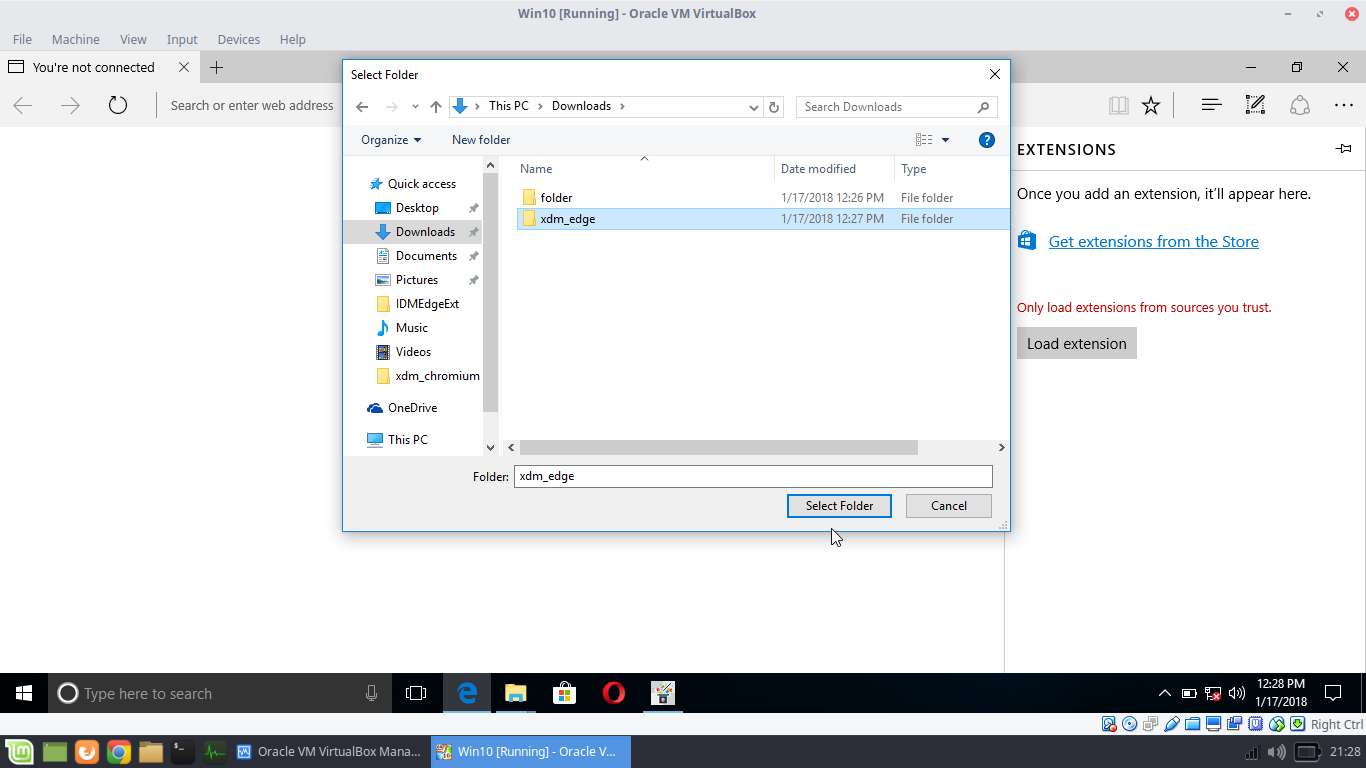Image resolution: width=1366 pixels, height=768 pixels.
Task: Open VirtualBox Input menu
Action: (x=182, y=39)
